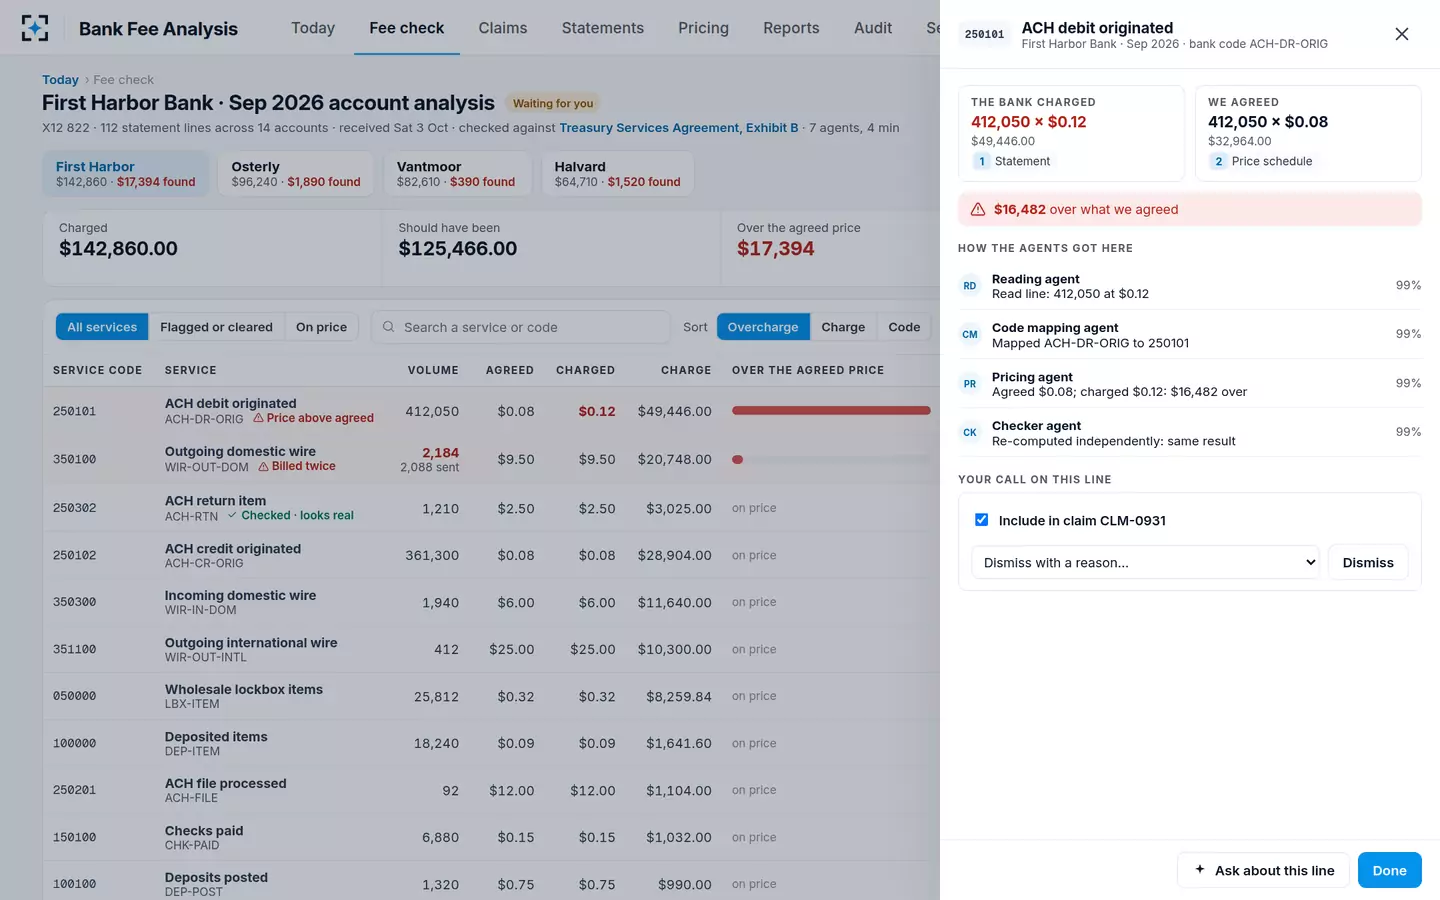This screenshot has width=1440, height=900.
Task: Go to the Statements tab
Action: [x=603, y=28]
